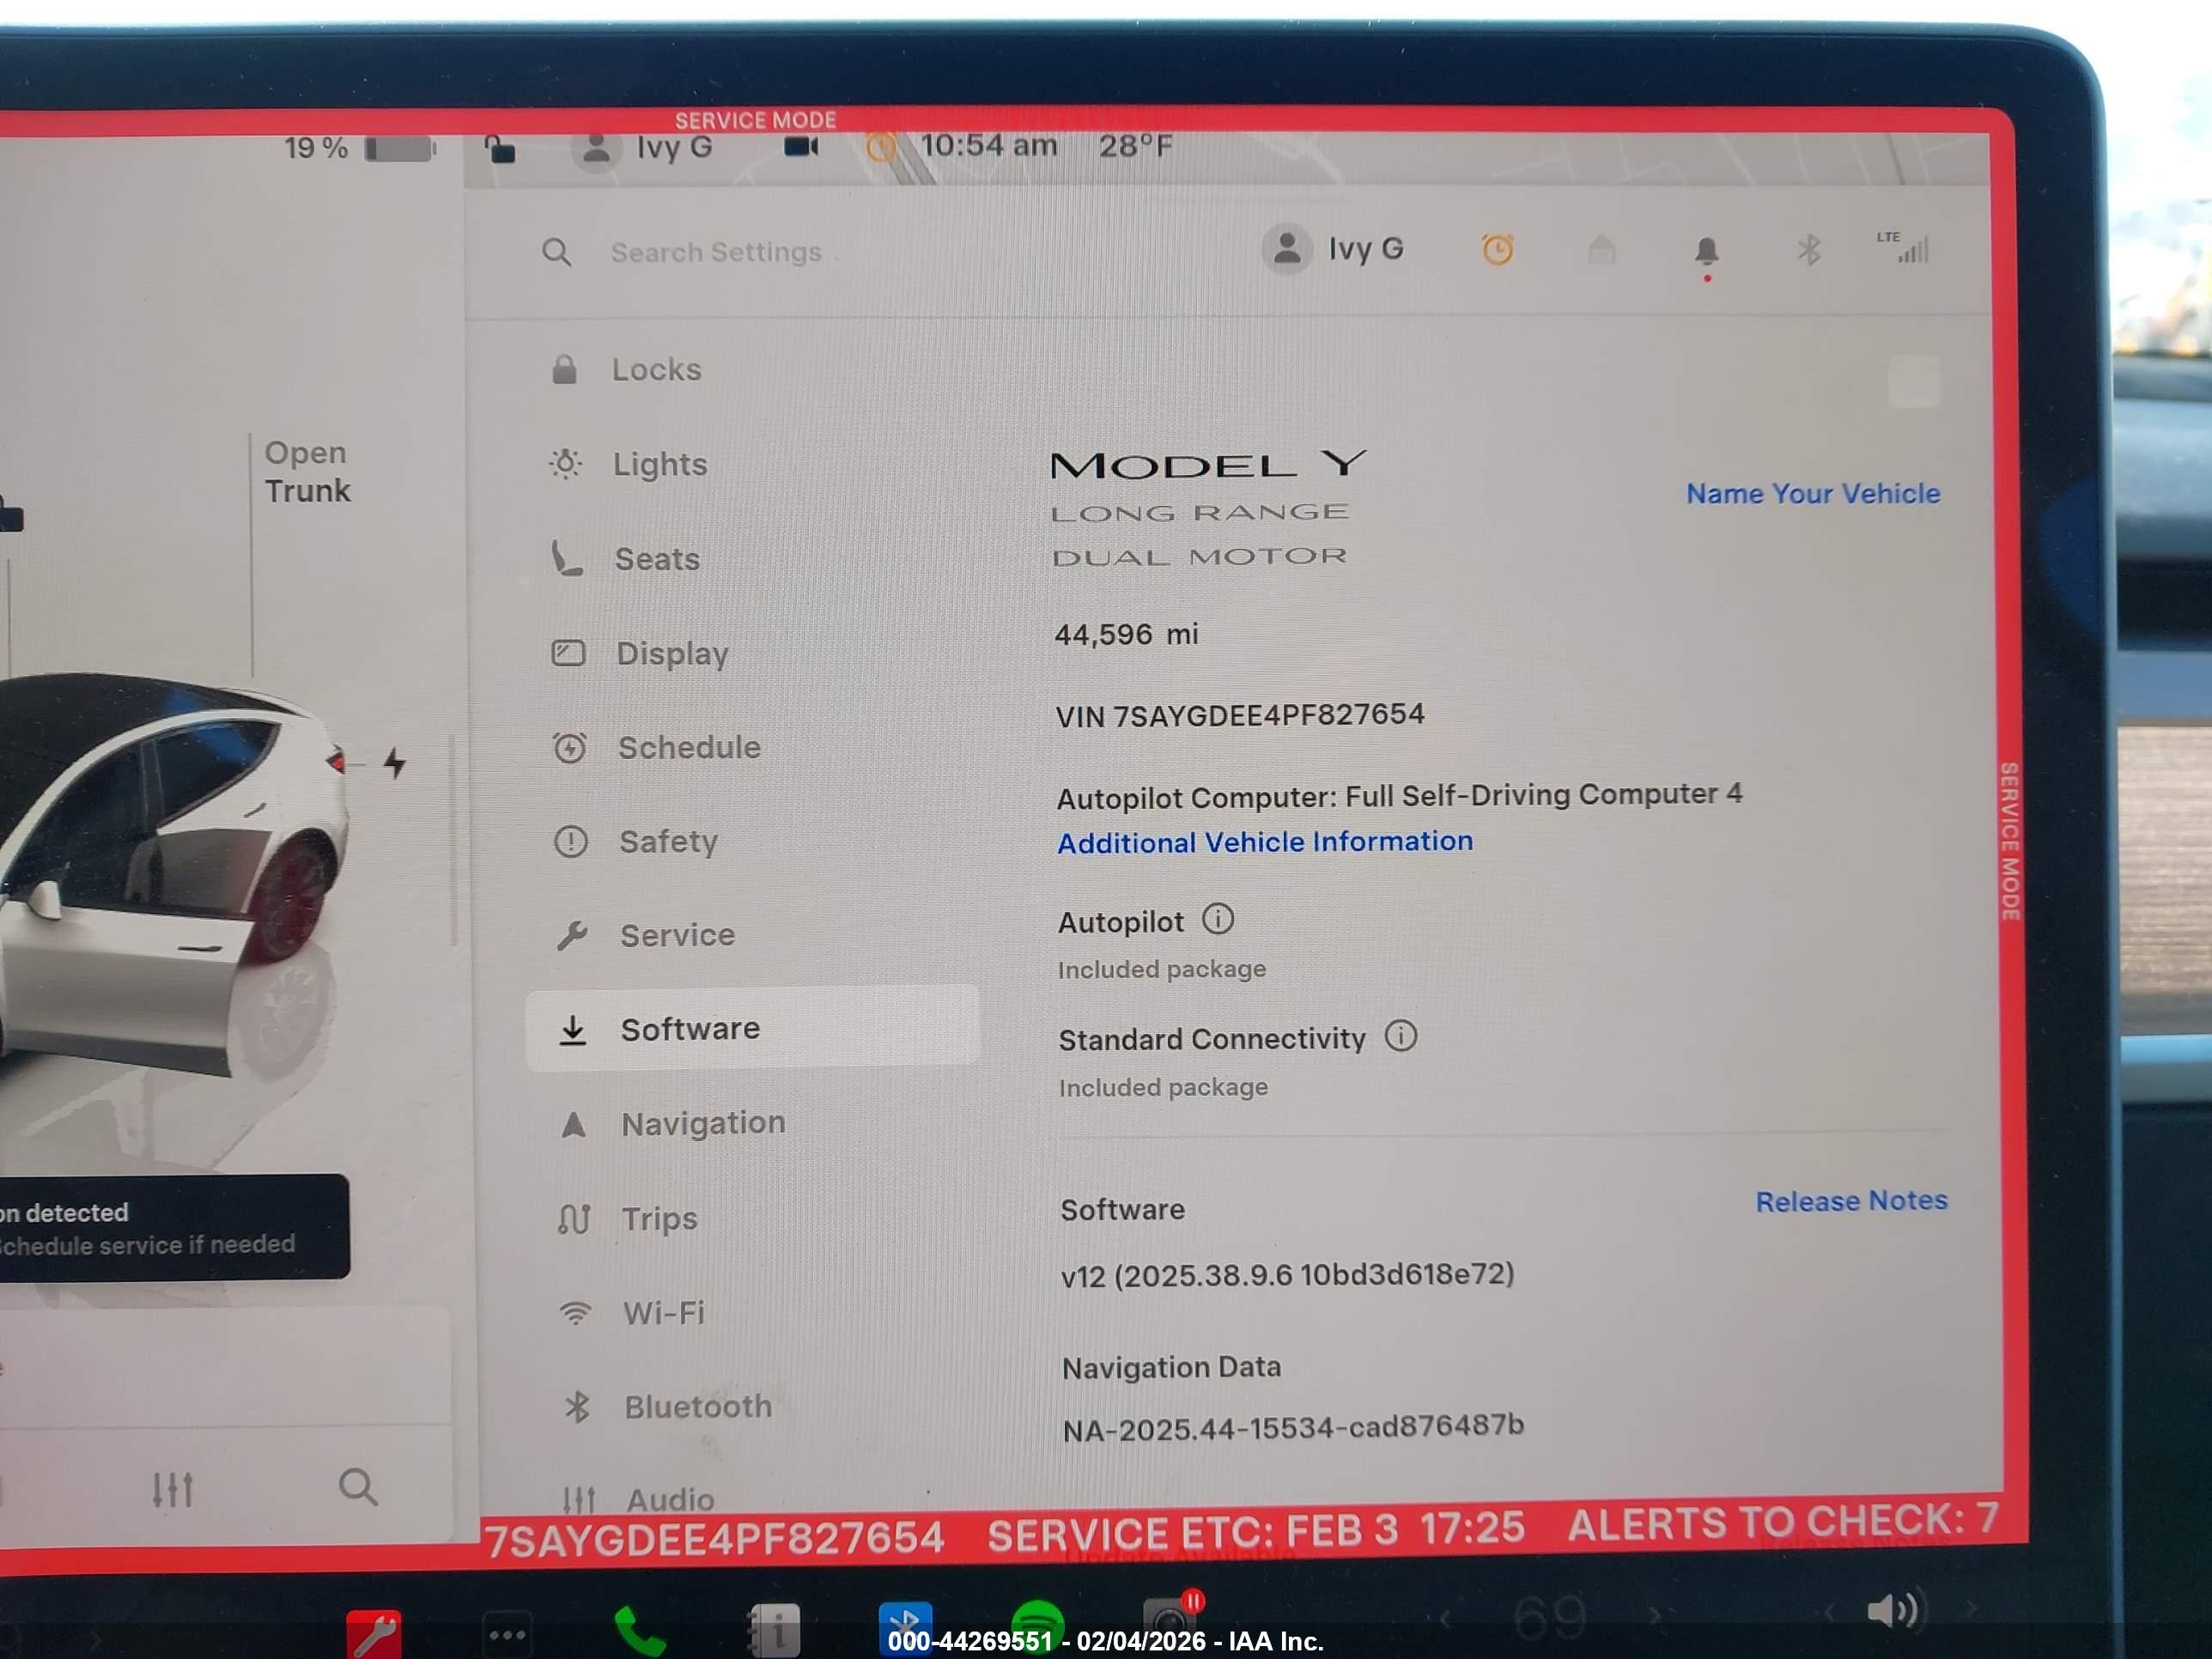
Task: Open the Ivy G profile in settings header
Action: point(1333,249)
